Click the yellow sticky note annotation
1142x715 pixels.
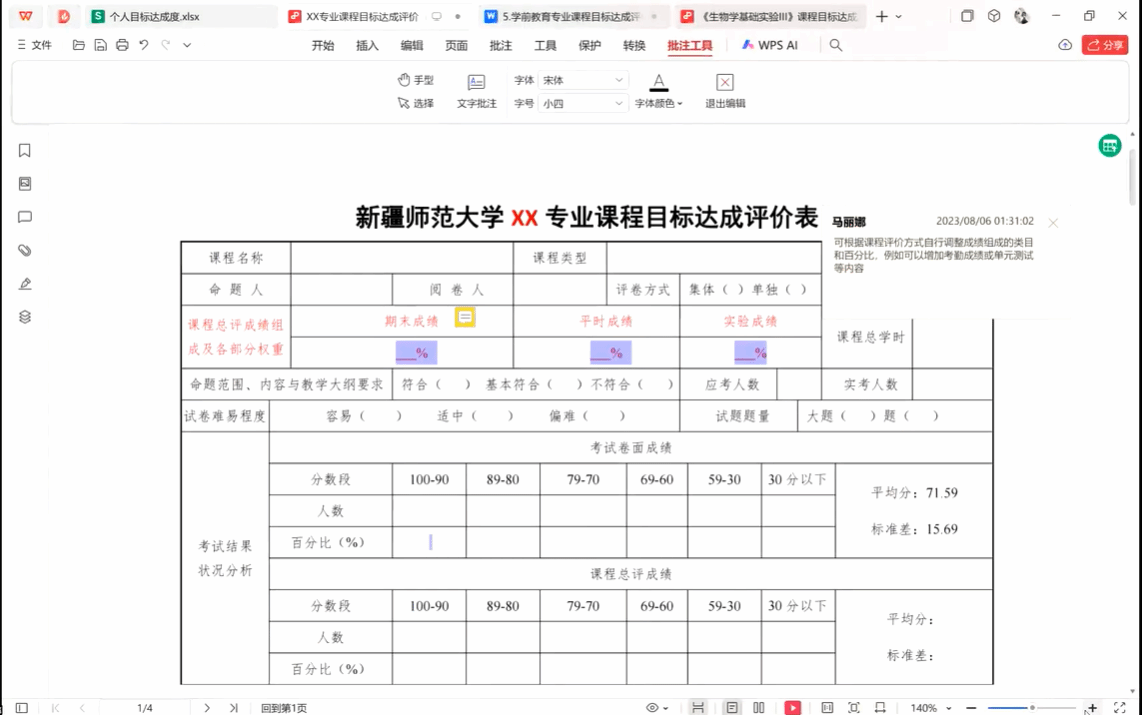465,317
